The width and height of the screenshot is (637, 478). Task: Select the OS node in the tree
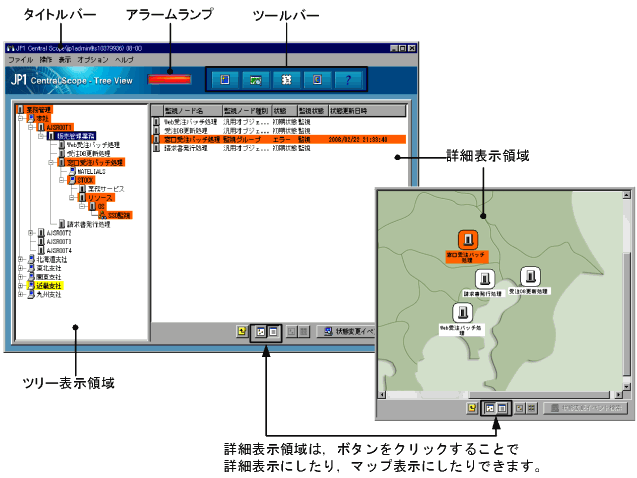(x=101, y=206)
